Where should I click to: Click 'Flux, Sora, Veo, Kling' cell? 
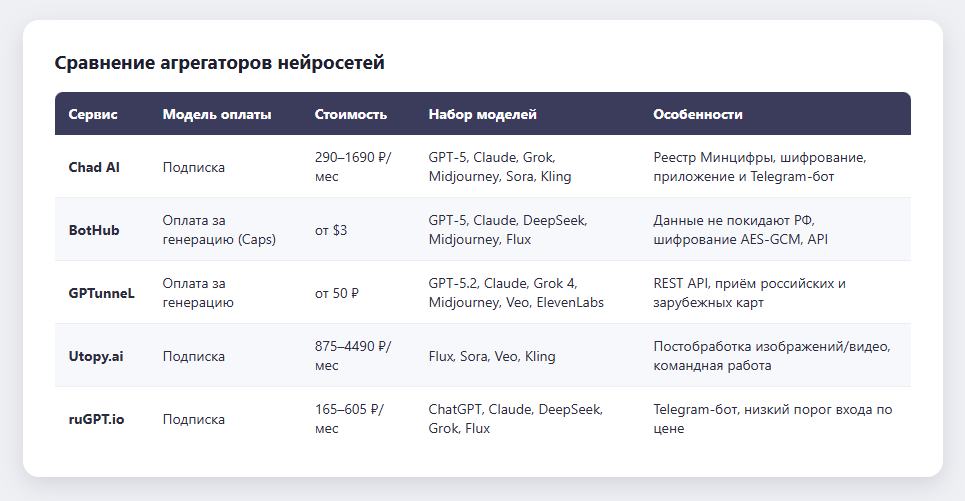pos(492,356)
